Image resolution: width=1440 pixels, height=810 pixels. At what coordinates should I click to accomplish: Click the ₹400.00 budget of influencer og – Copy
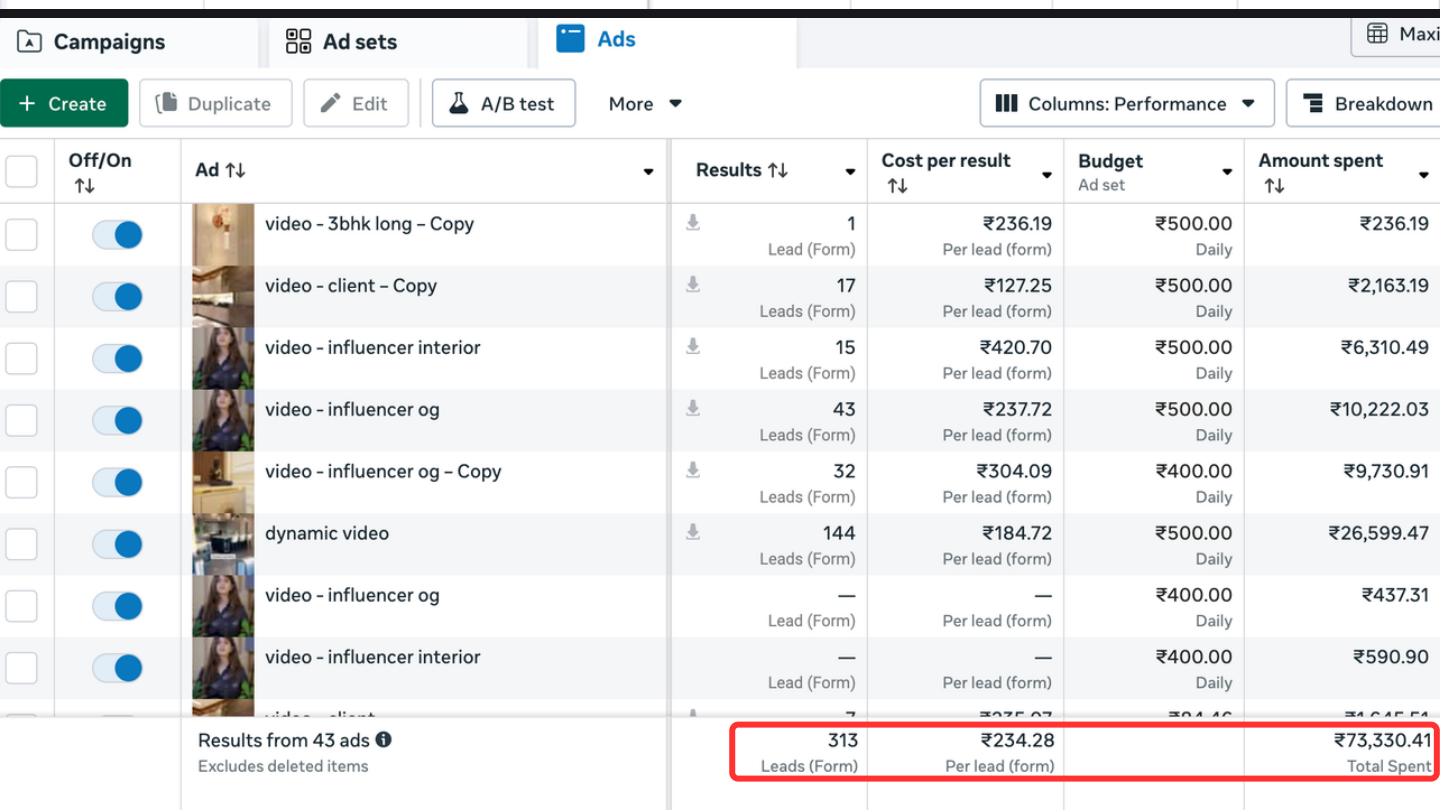1194,471
